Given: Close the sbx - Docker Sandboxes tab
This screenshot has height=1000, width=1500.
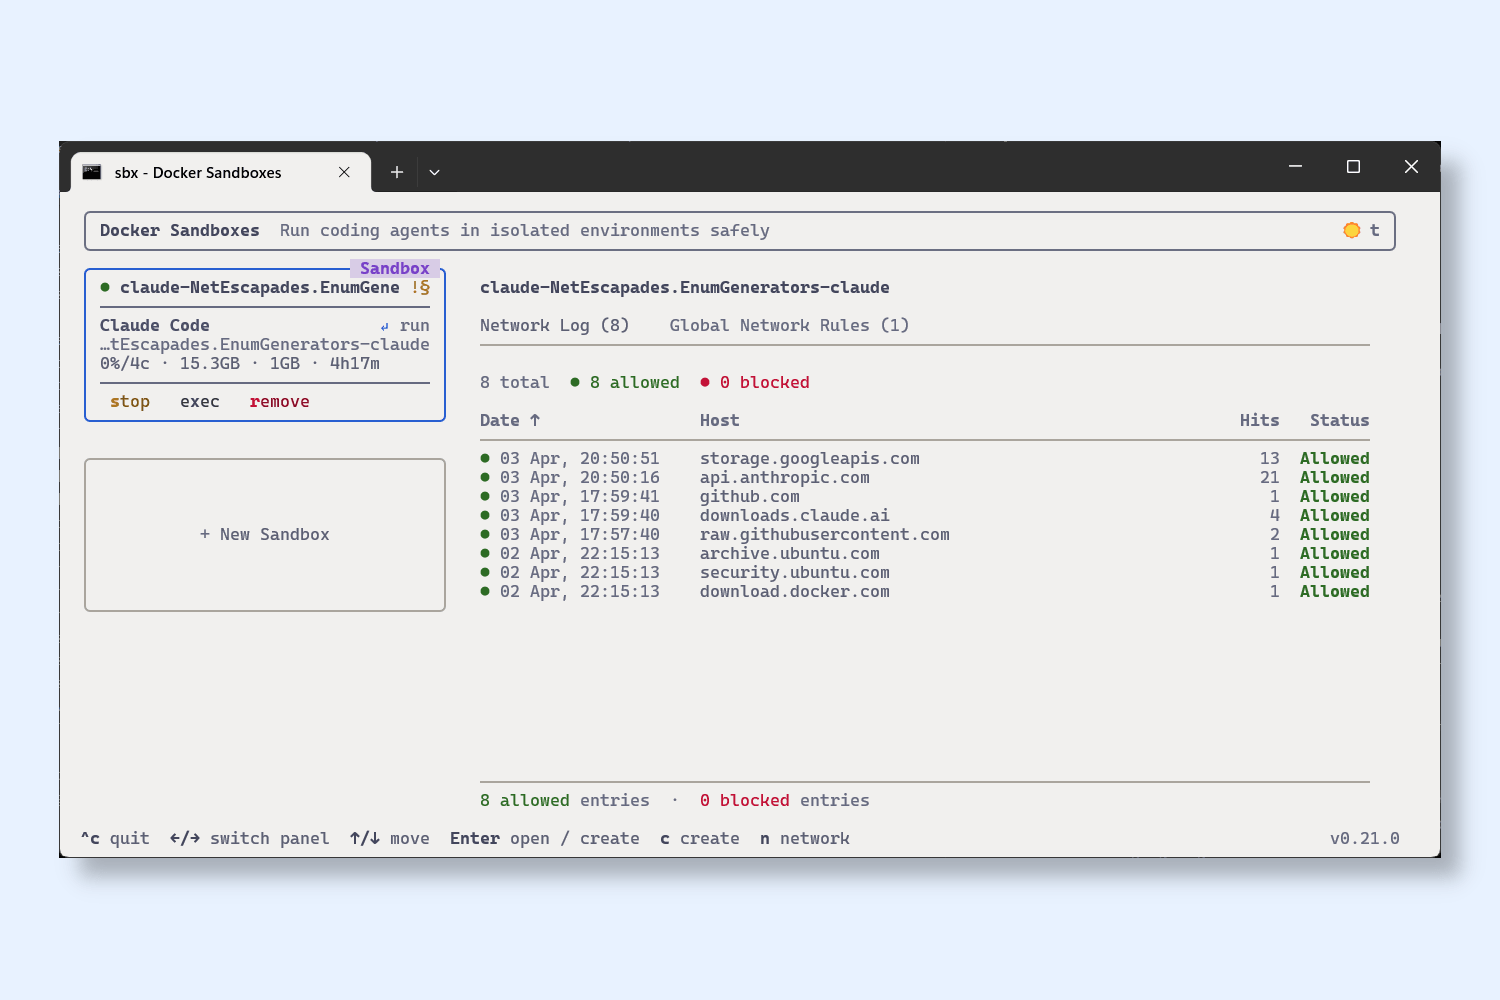Looking at the screenshot, I should [344, 172].
